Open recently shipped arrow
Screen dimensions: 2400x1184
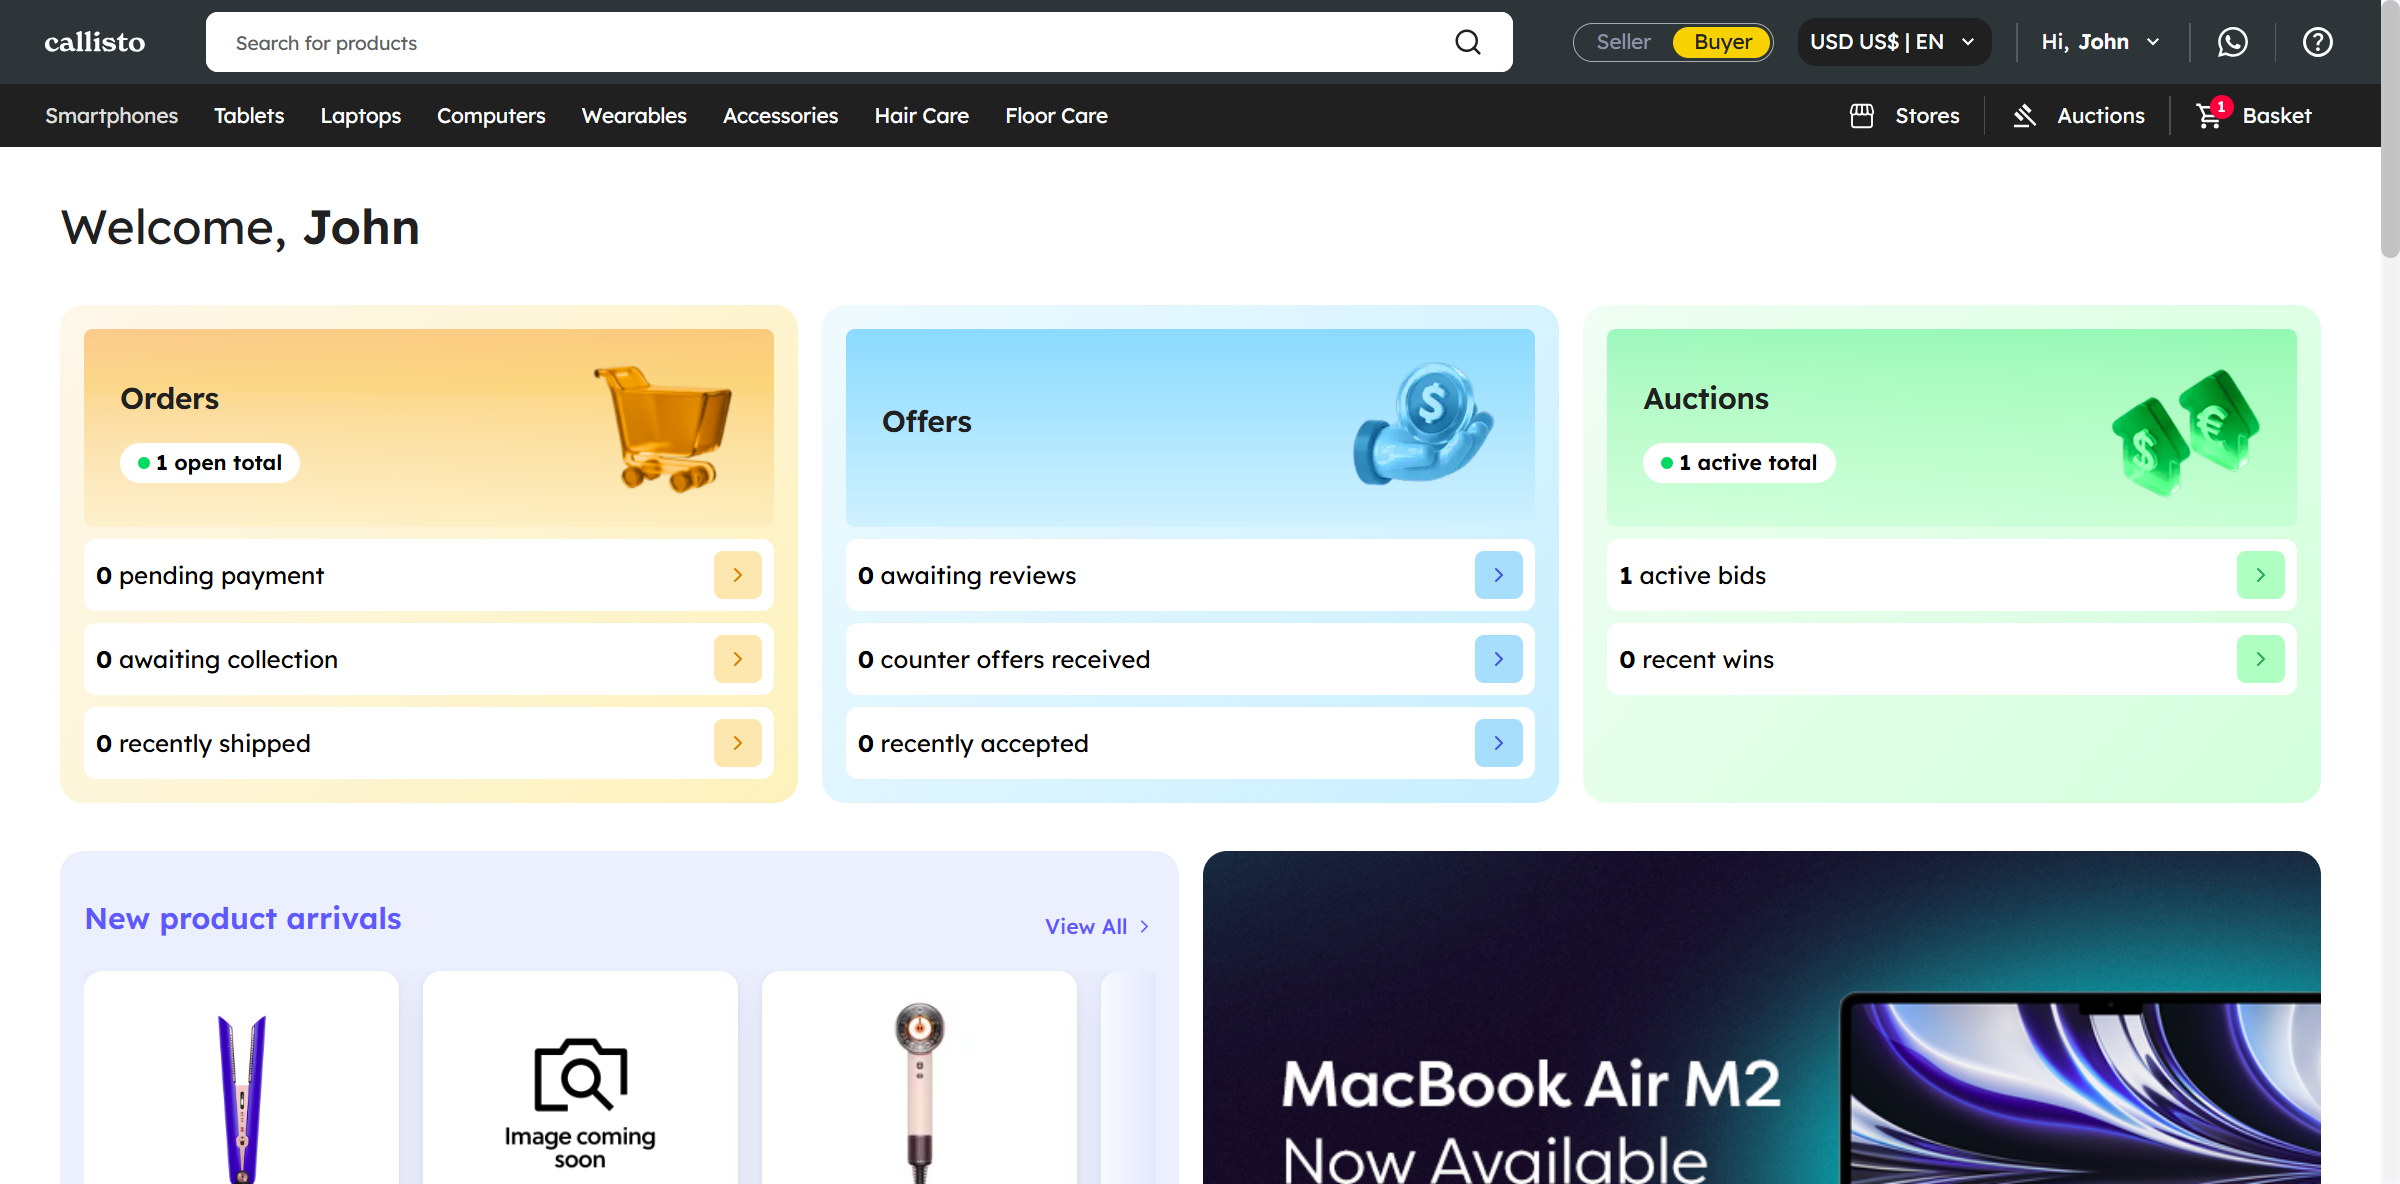738,743
